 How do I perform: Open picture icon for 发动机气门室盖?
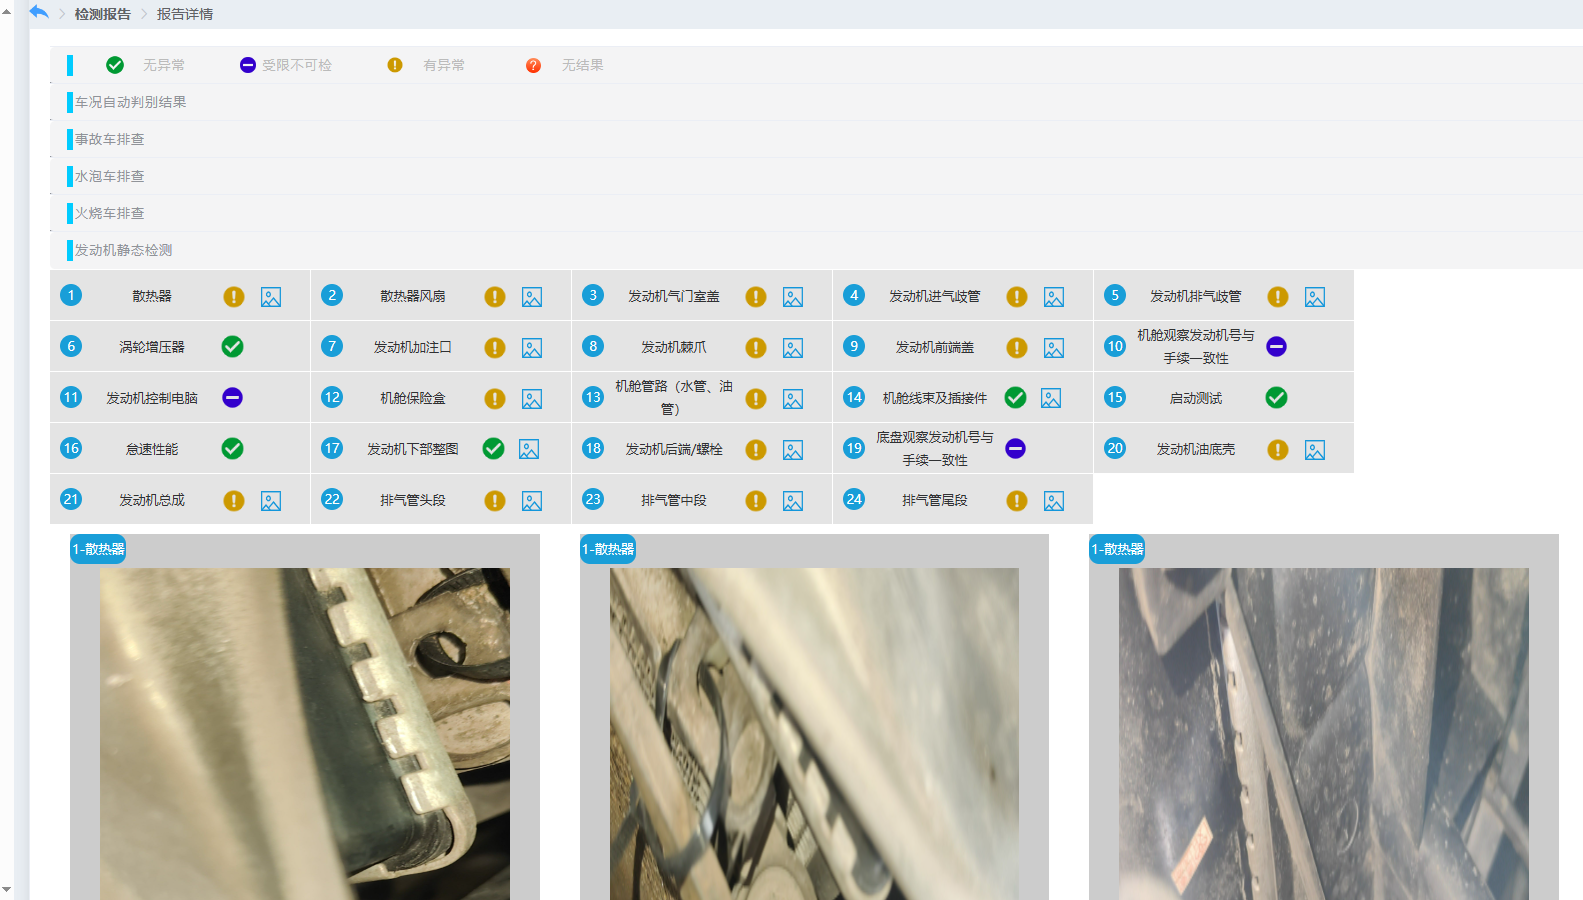pyautogui.click(x=793, y=297)
